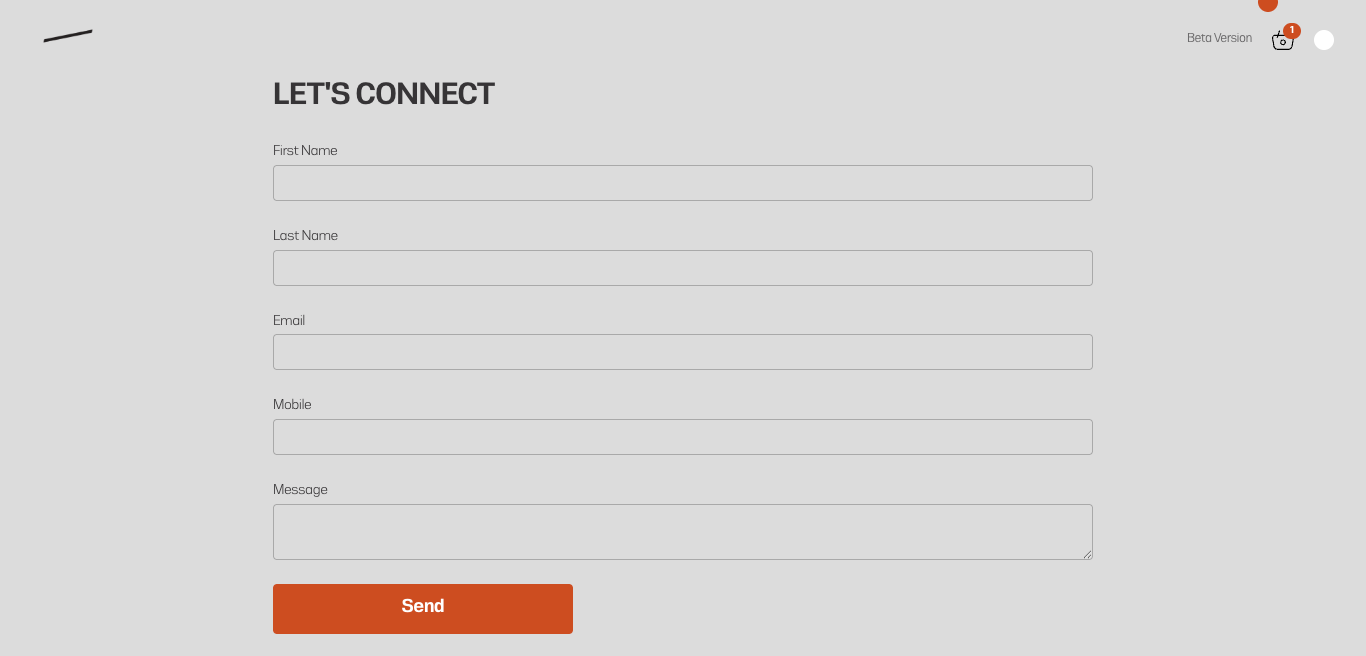This screenshot has height=656, width=1366.
Task: Click the Message label
Action: point(300,490)
